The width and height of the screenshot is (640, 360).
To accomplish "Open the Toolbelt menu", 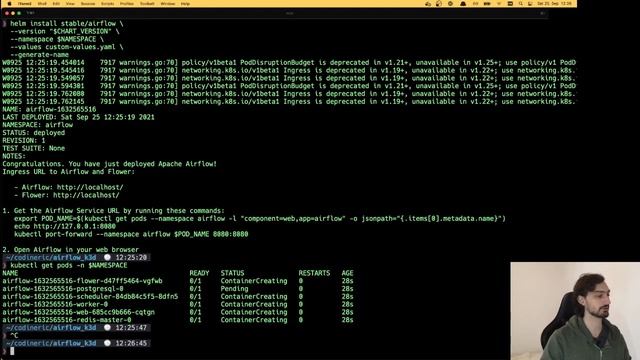I will (147, 4).
